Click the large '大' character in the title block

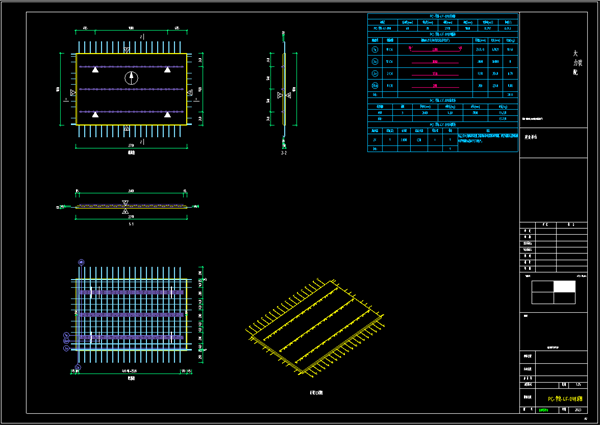click(x=575, y=53)
